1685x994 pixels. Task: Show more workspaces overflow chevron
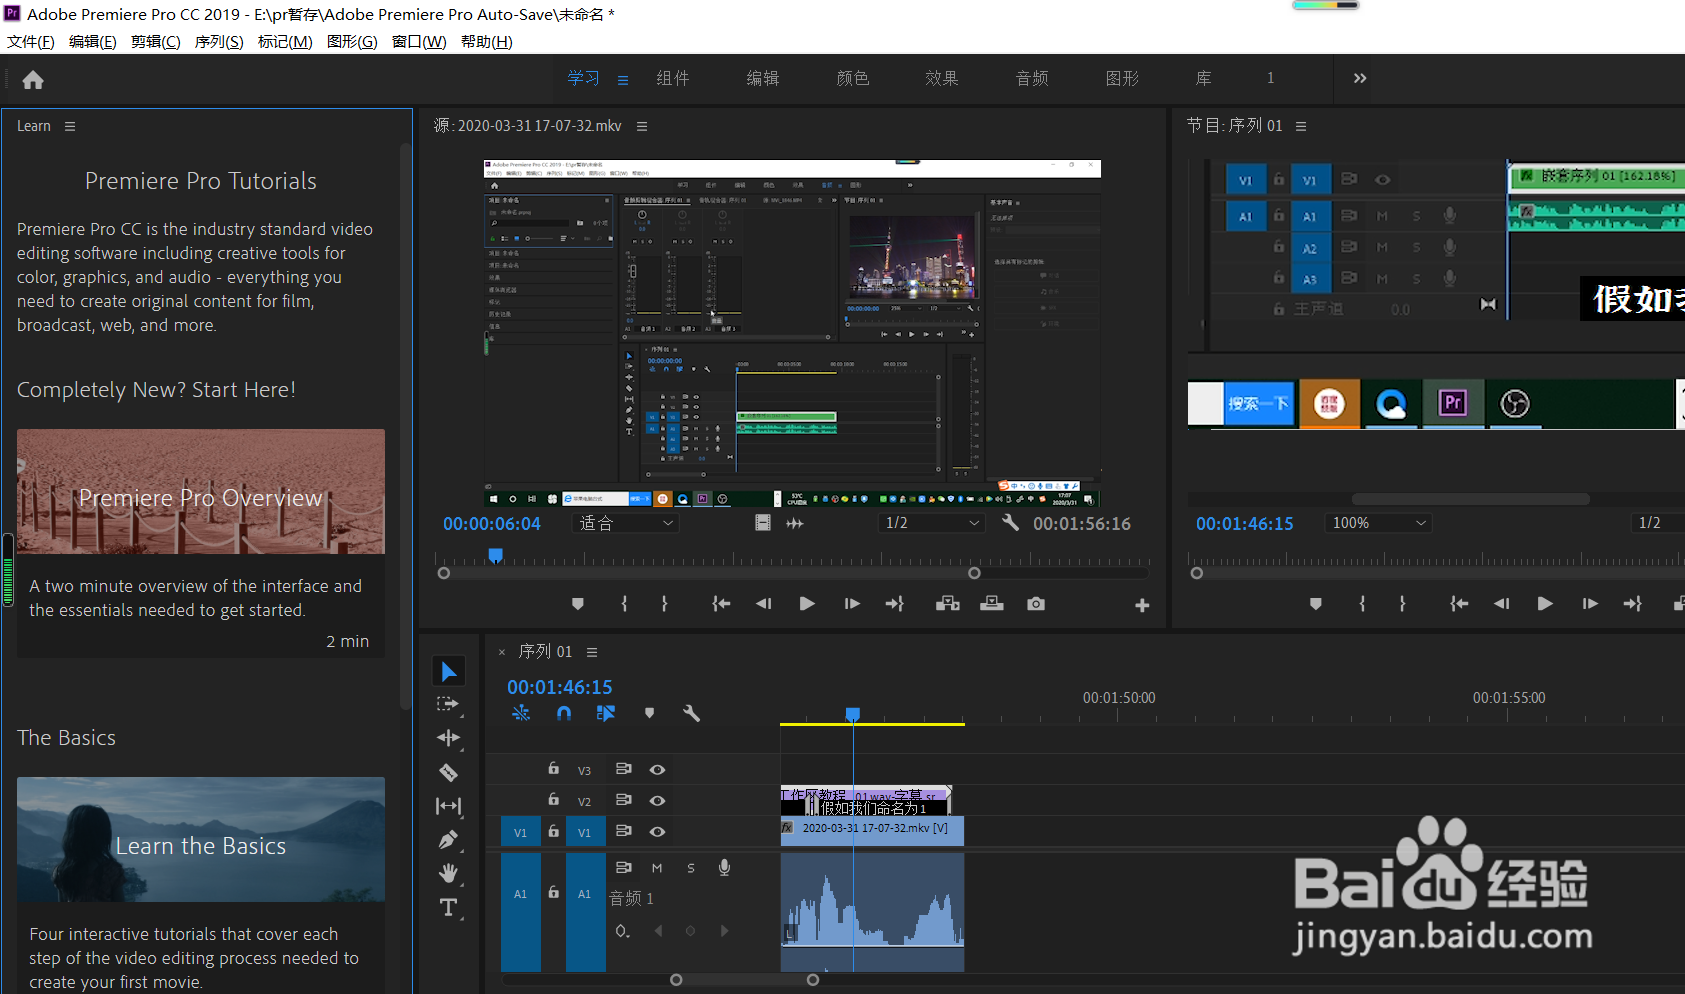(1360, 78)
